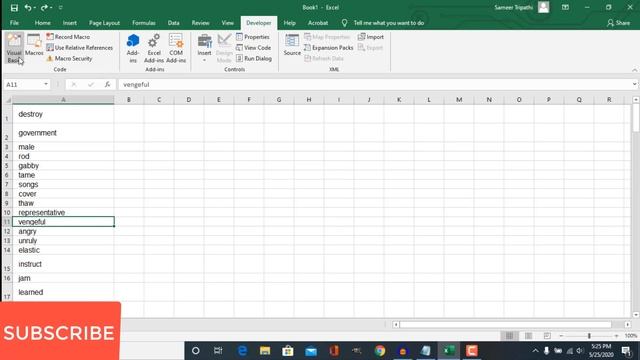Screen dimensions: 640x360
Task: Select column A header
Action: click(63, 100)
